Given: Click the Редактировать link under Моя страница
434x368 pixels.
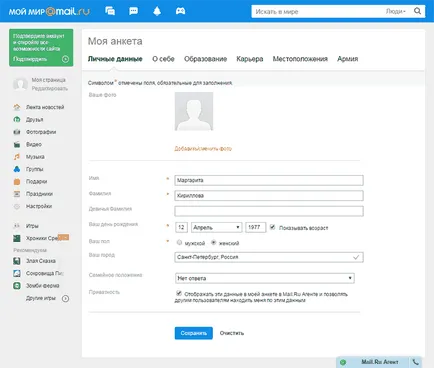Looking at the screenshot, I should tap(50, 88).
